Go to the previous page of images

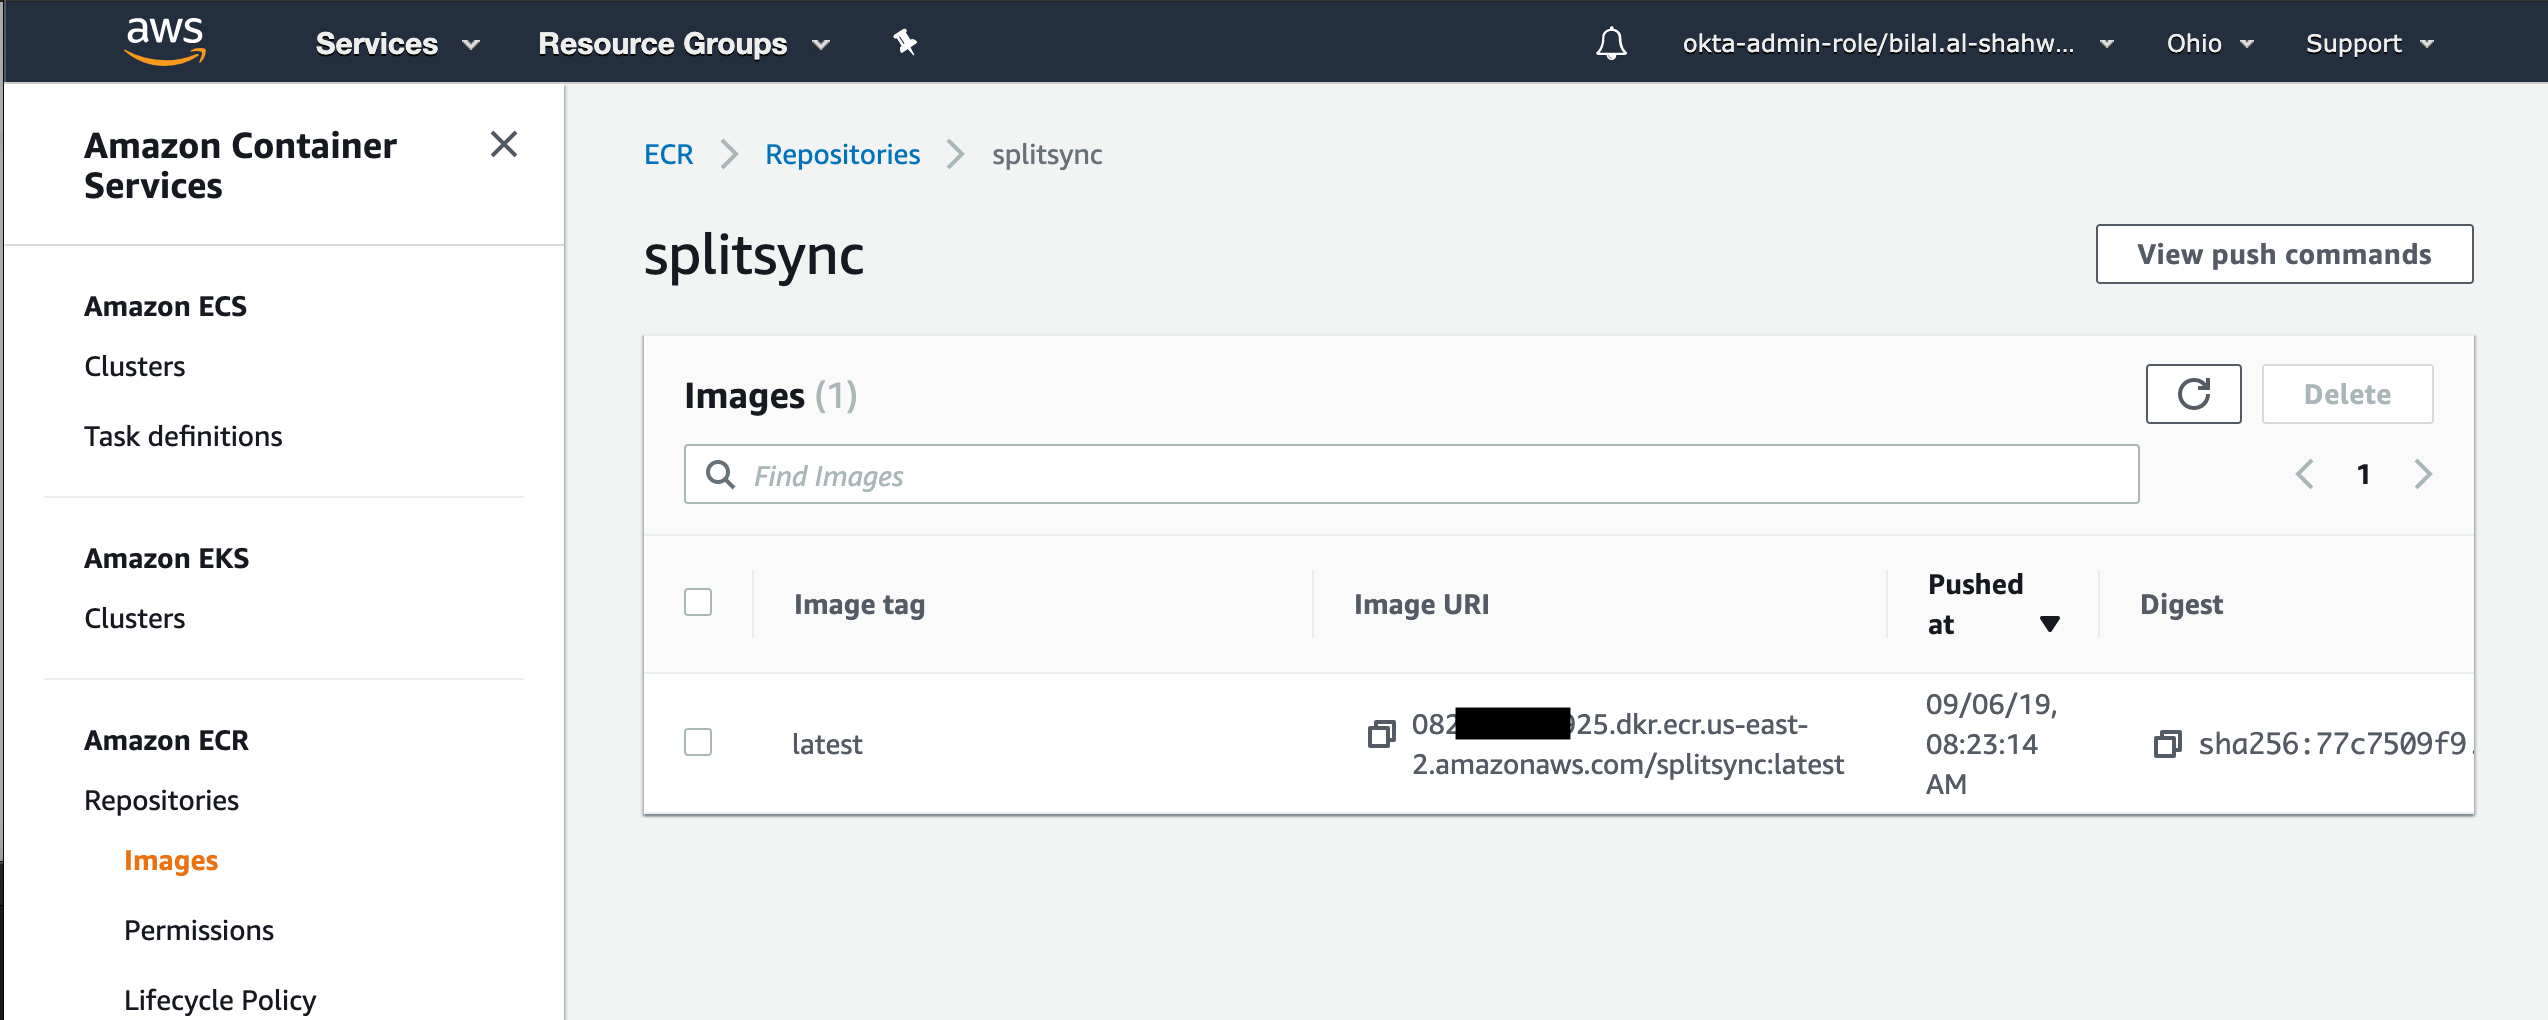(x=2304, y=474)
